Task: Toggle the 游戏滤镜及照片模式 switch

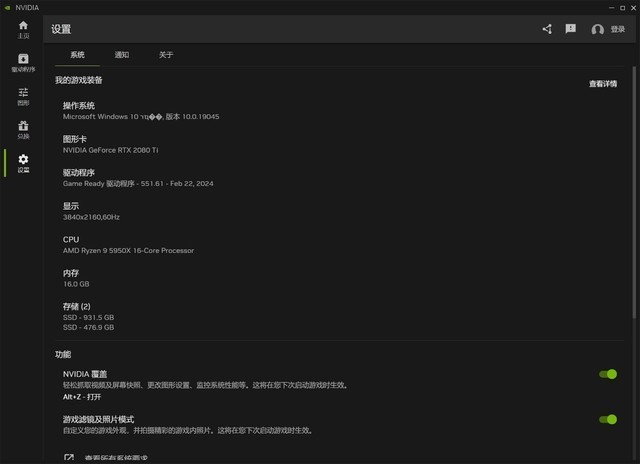Action: tap(608, 419)
